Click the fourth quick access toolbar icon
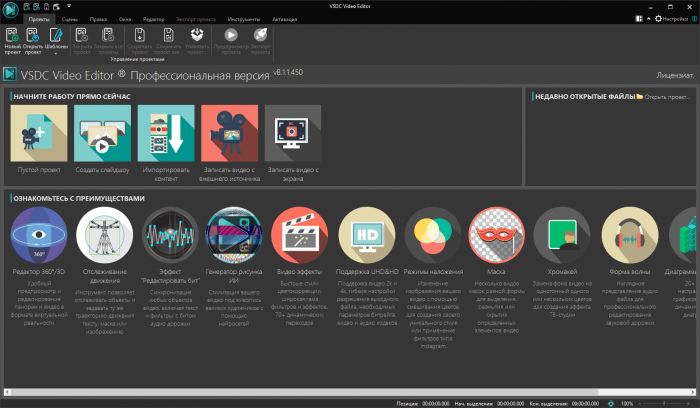This screenshot has width=700, height=408. pos(56,6)
